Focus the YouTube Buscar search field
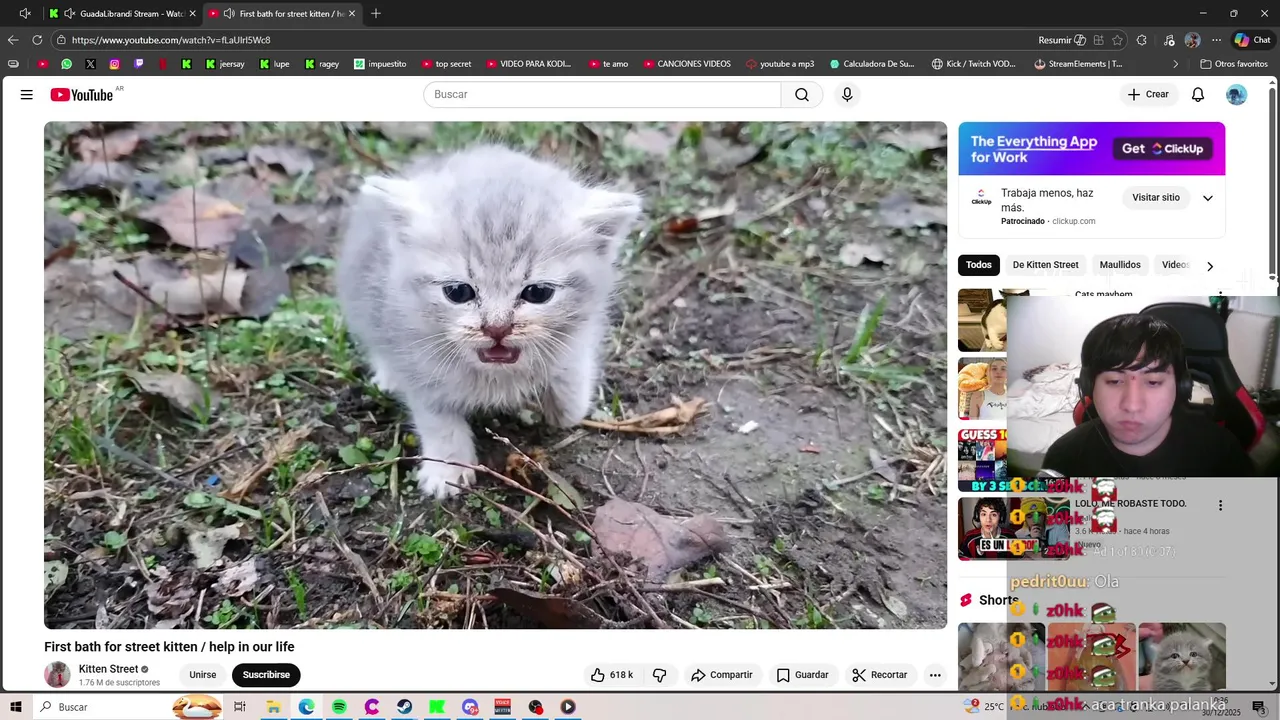This screenshot has height=720, width=1280. (x=602, y=94)
